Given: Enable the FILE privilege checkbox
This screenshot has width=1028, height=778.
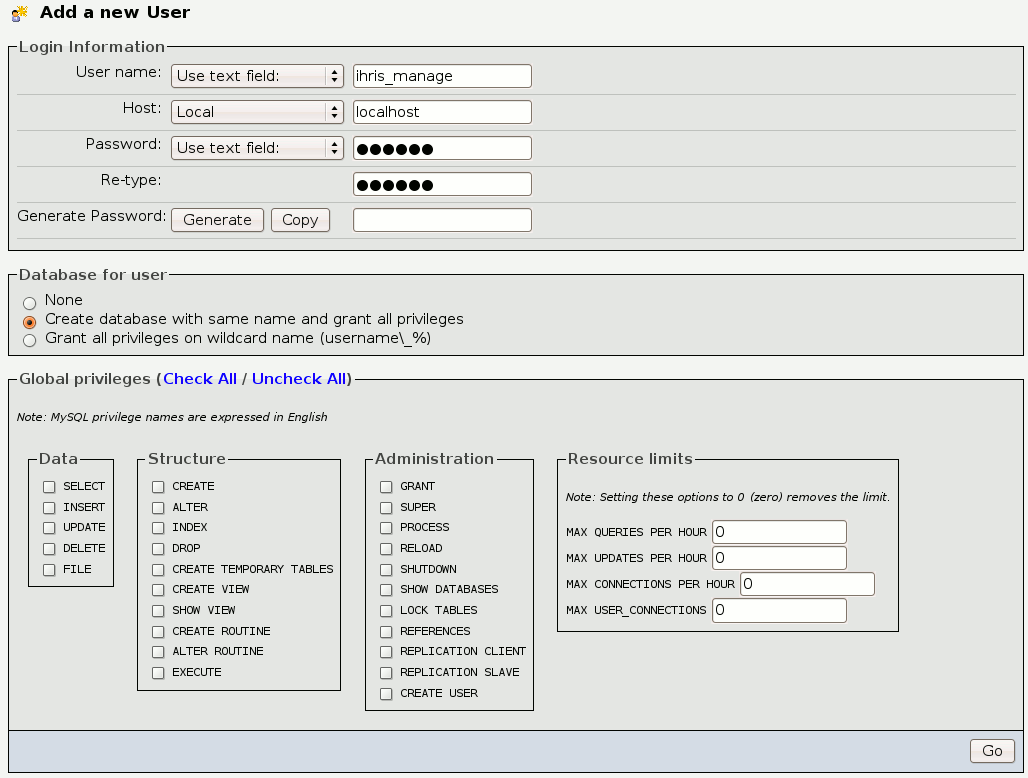Looking at the screenshot, I should click(49, 570).
